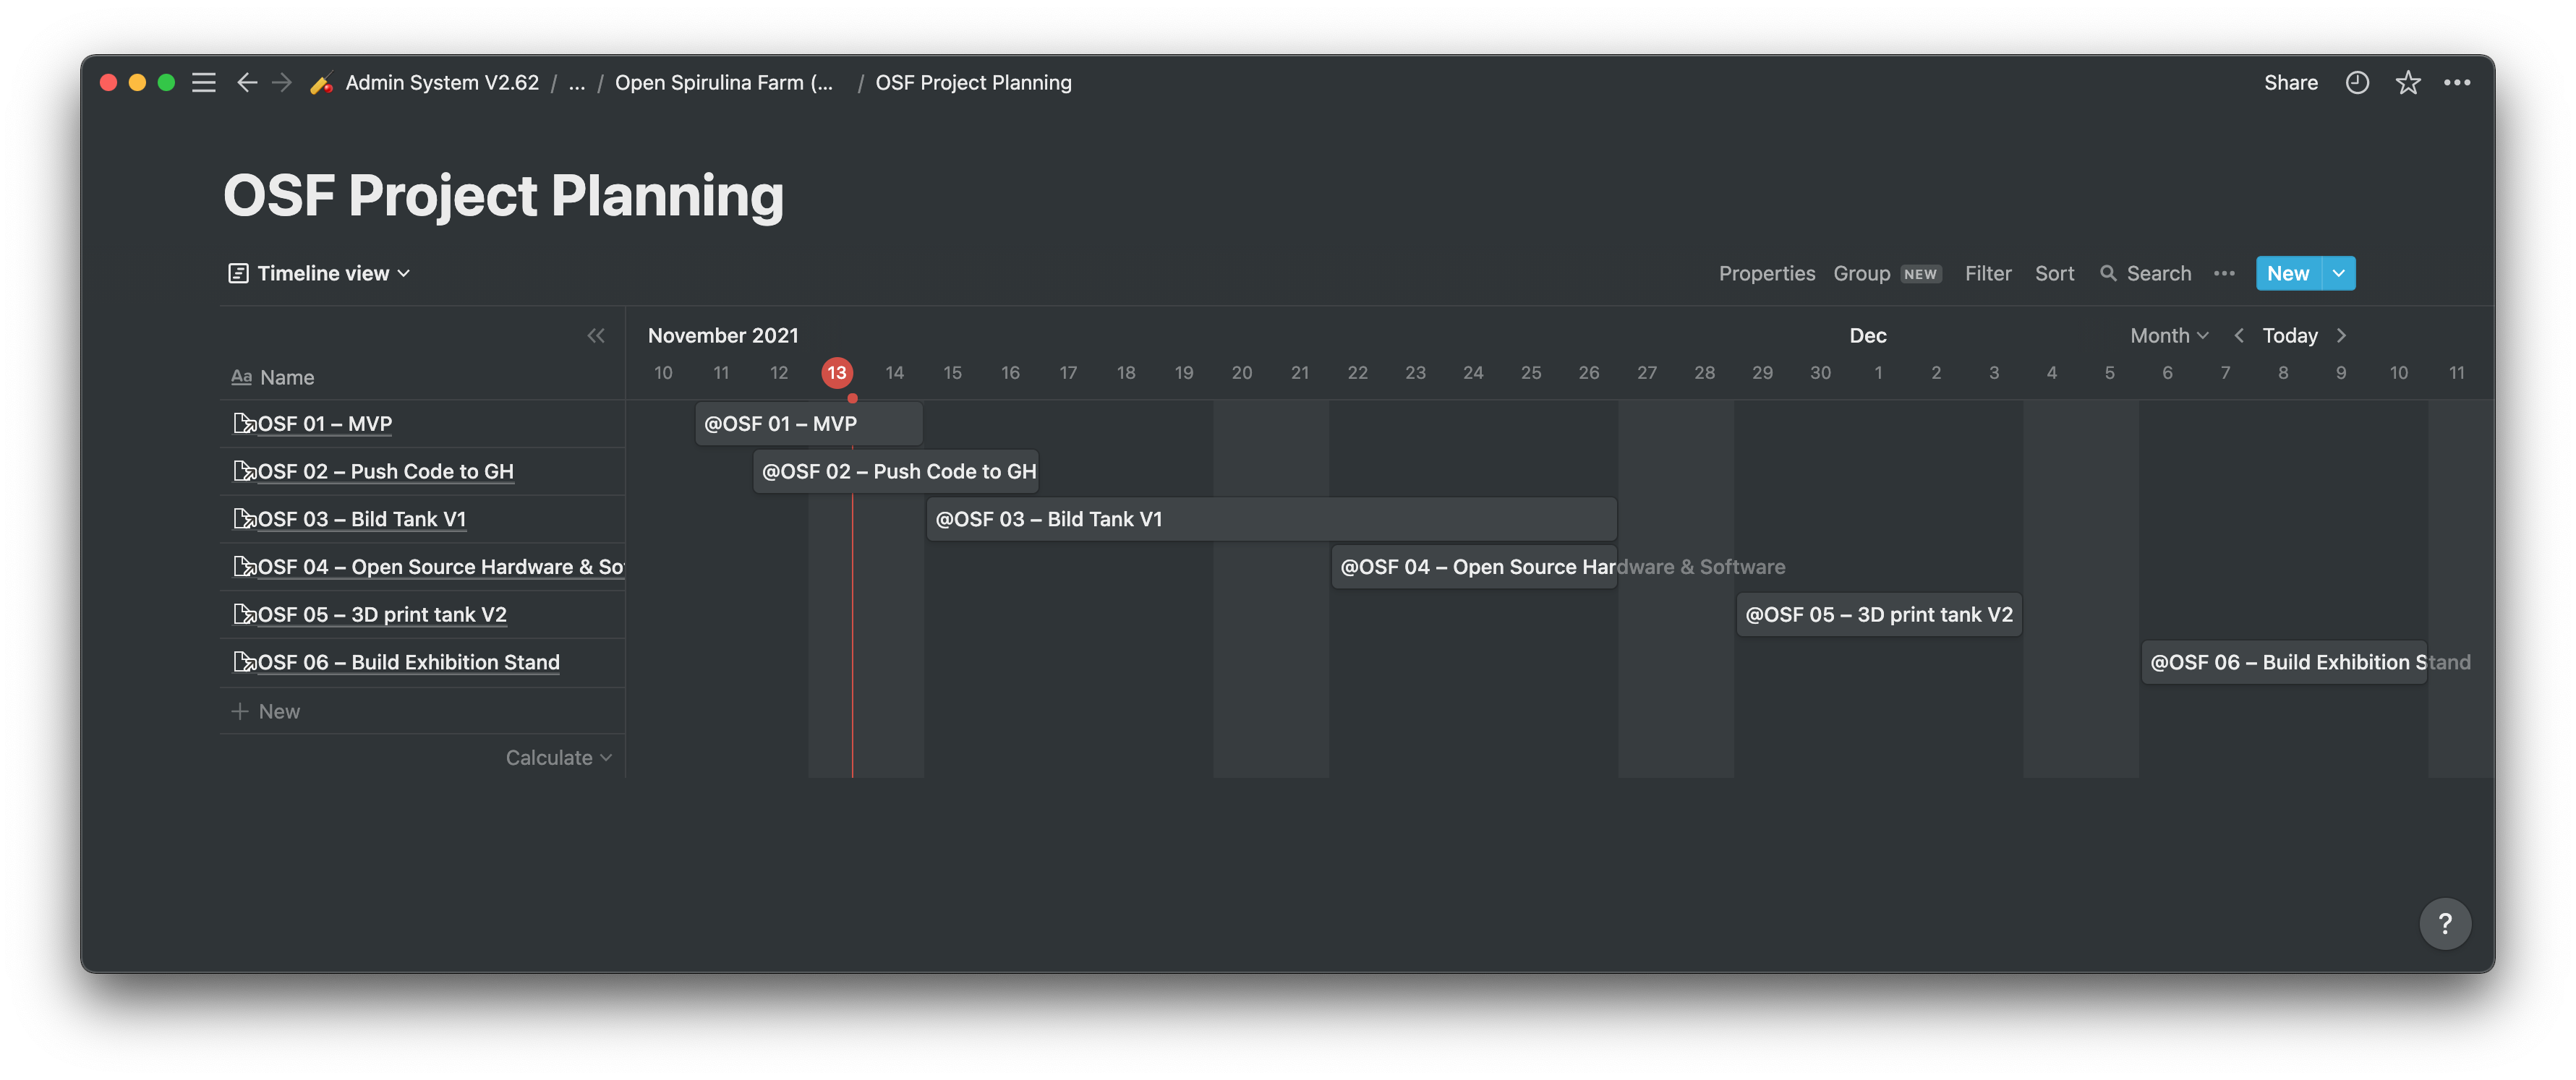Open the Sort menu

point(2054,274)
